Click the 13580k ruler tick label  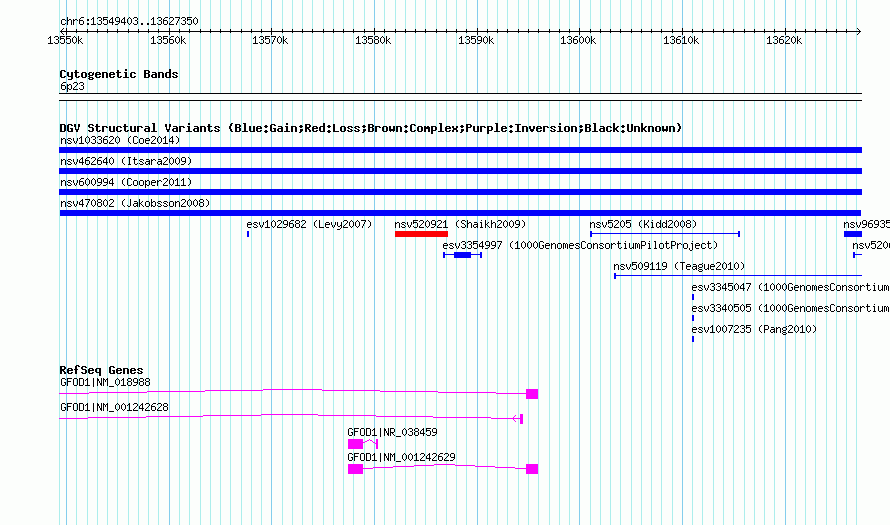(373, 40)
